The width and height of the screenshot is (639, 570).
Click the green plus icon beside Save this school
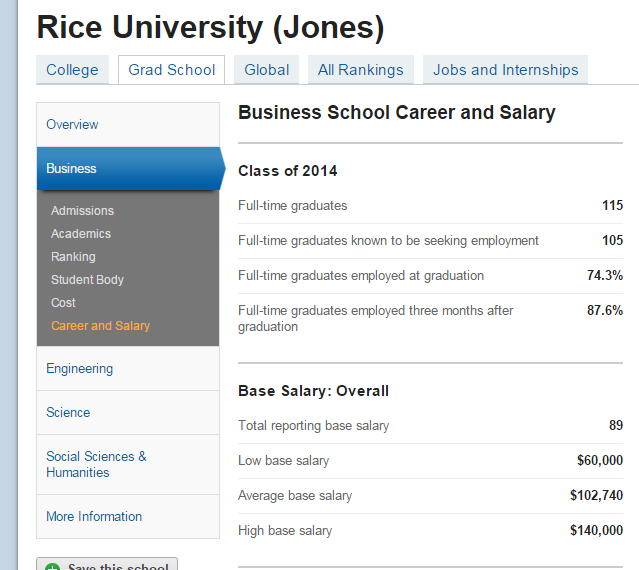click(52, 566)
